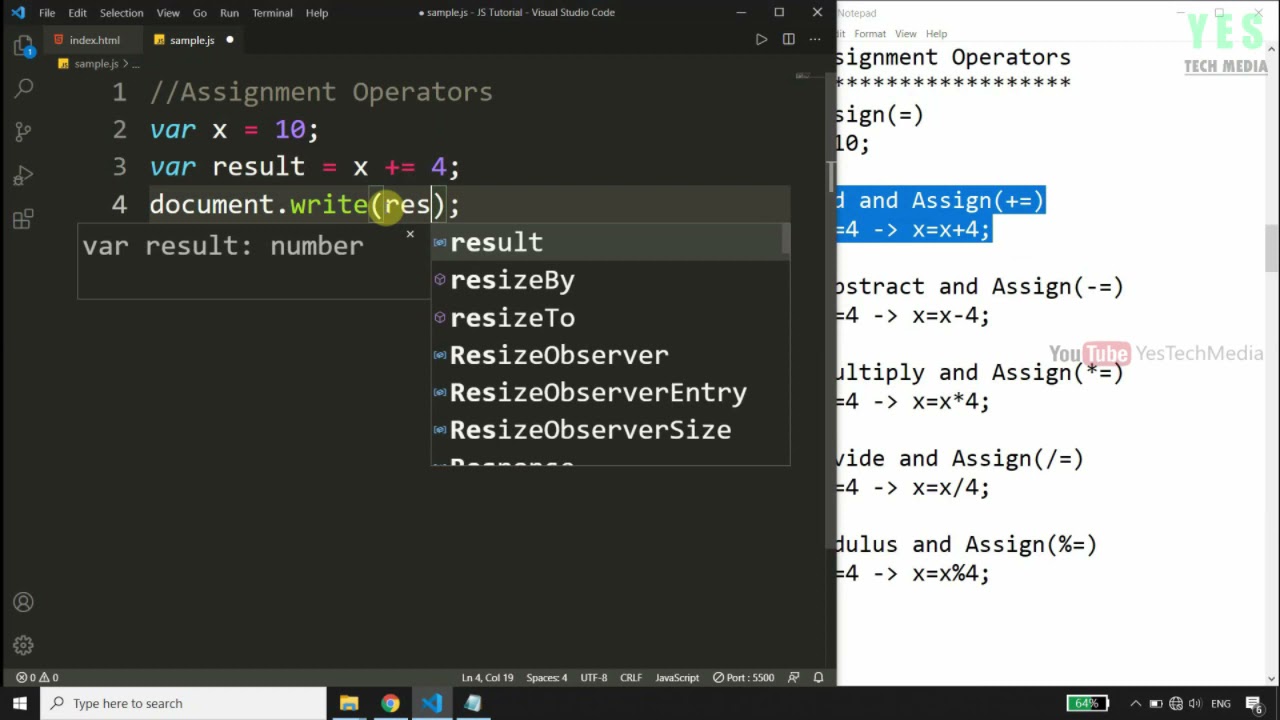1280x720 pixels.
Task: Click the Port : 5500 Live Server button
Action: 744,677
